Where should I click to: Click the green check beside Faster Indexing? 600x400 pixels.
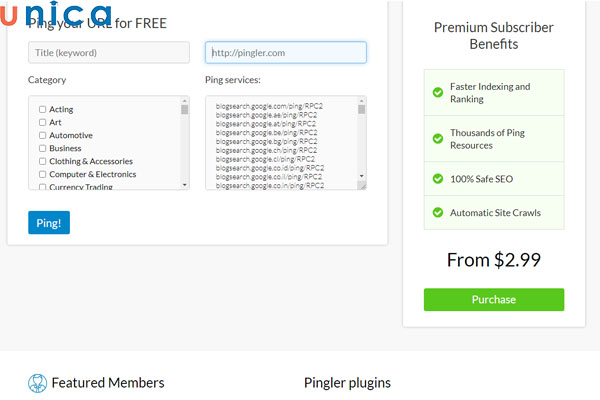(x=438, y=93)
